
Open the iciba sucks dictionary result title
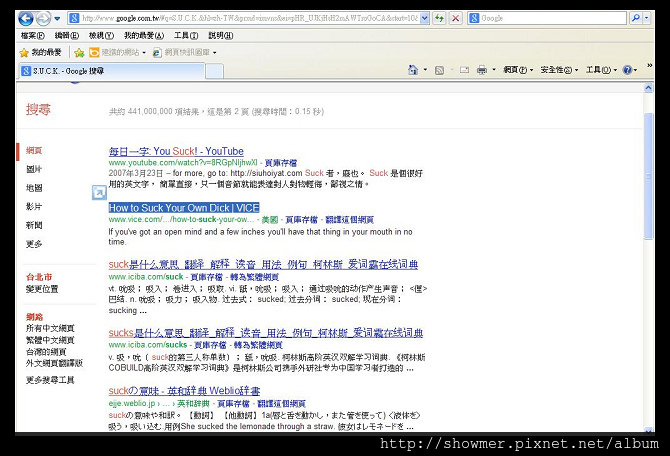pyautogui.click(x=266, y=333)
